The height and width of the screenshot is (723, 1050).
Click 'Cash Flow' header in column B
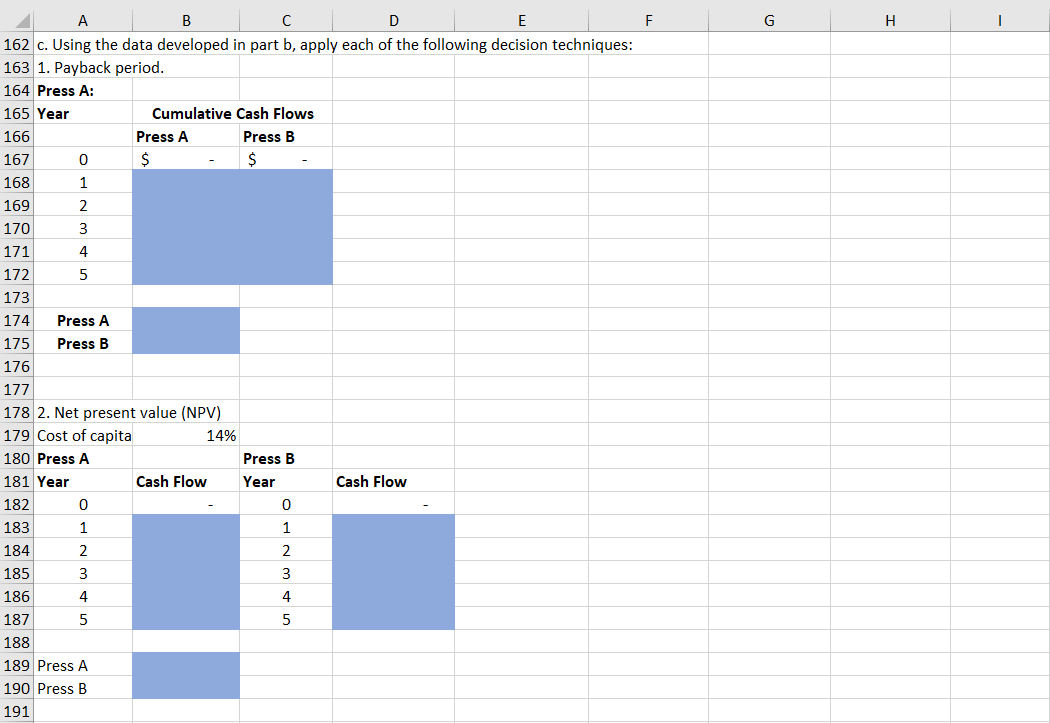[186, 481]
